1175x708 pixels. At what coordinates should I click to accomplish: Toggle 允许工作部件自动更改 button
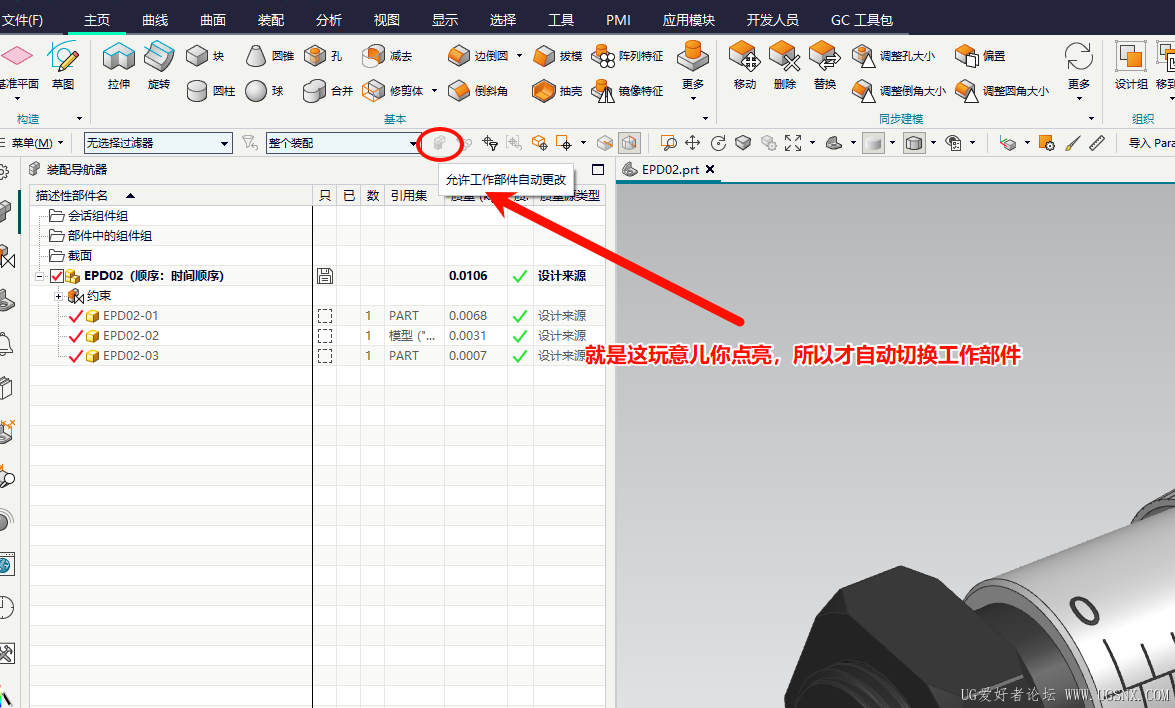point(439,142)
